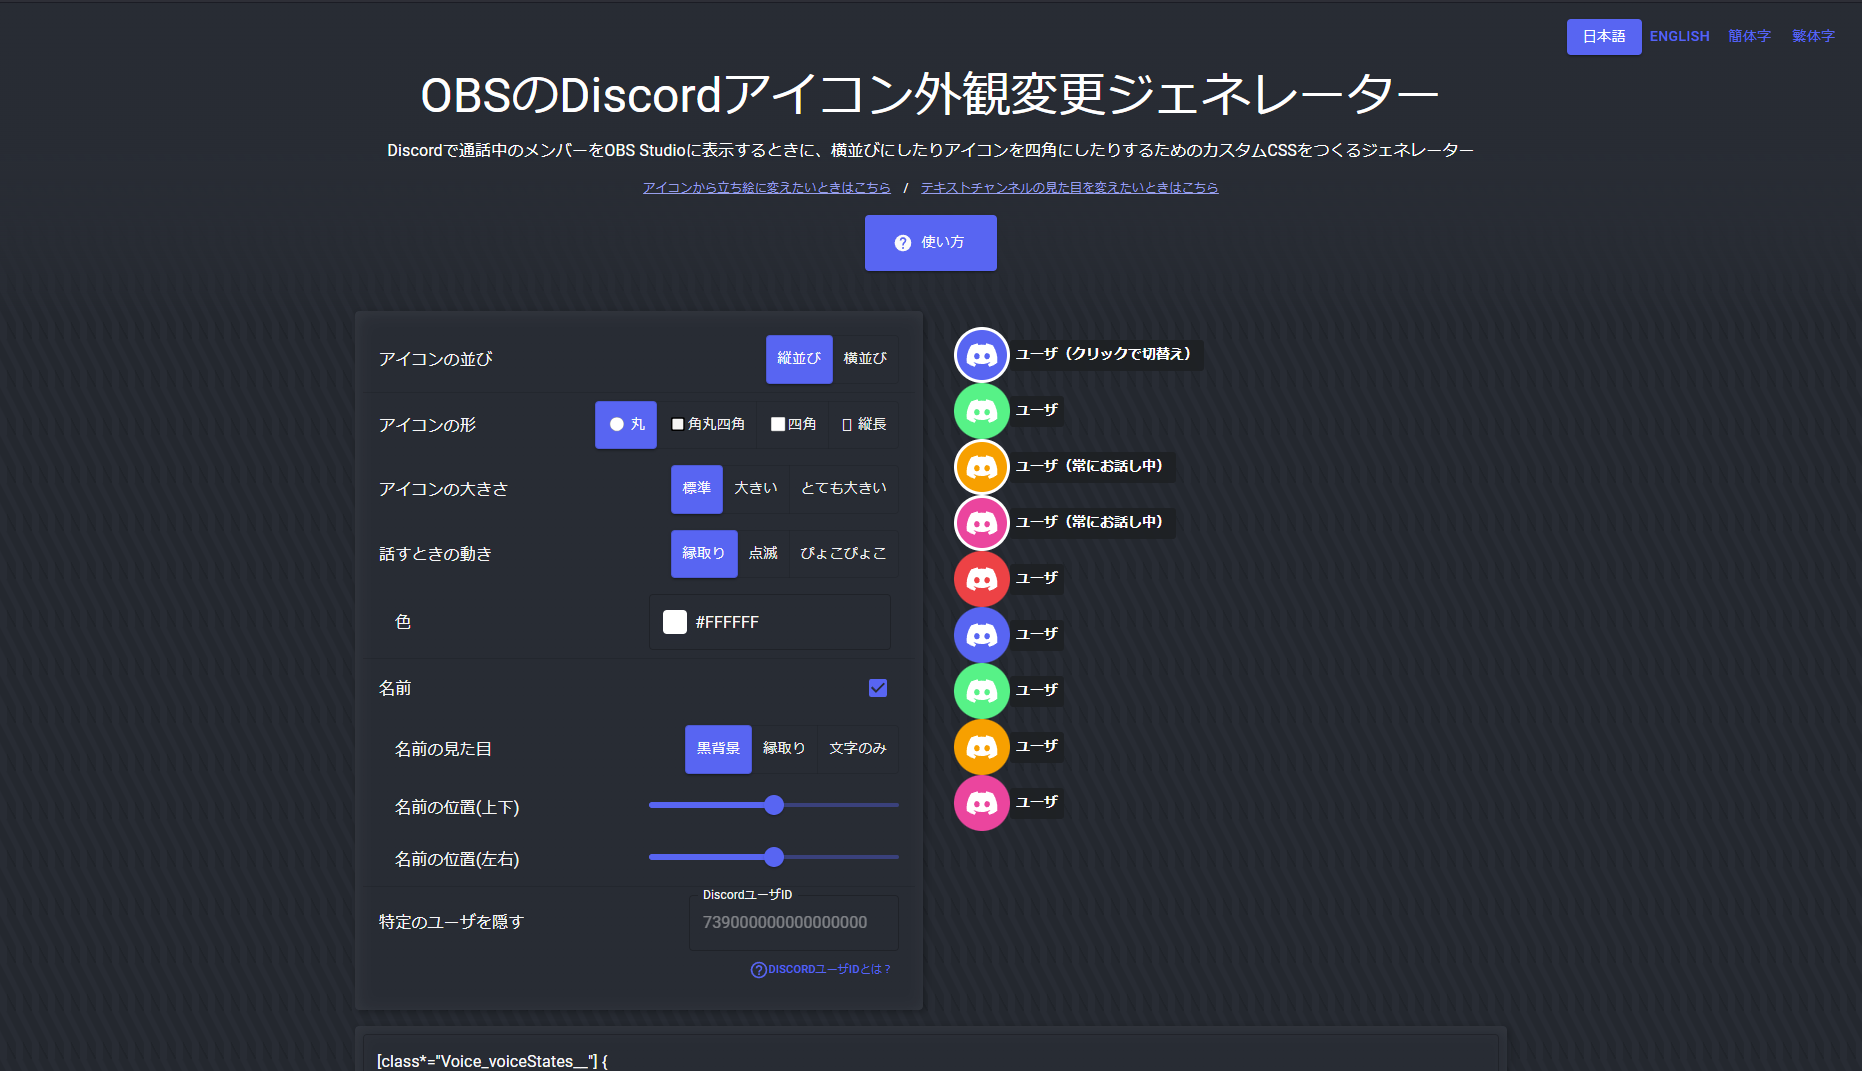The image size is (1862, 1071).
Task: Select 黒背景 name appearance
Action: point(718,749)
